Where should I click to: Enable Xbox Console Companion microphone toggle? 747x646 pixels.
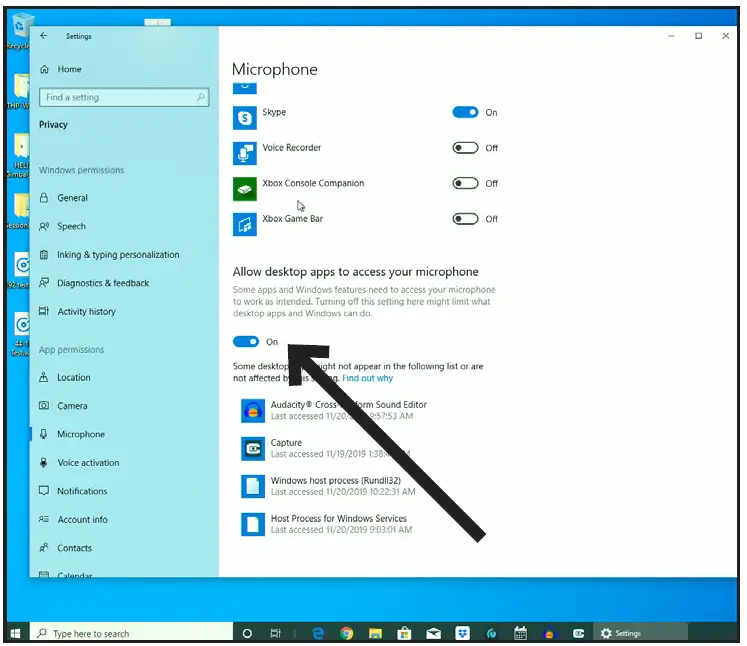[465, 183]
